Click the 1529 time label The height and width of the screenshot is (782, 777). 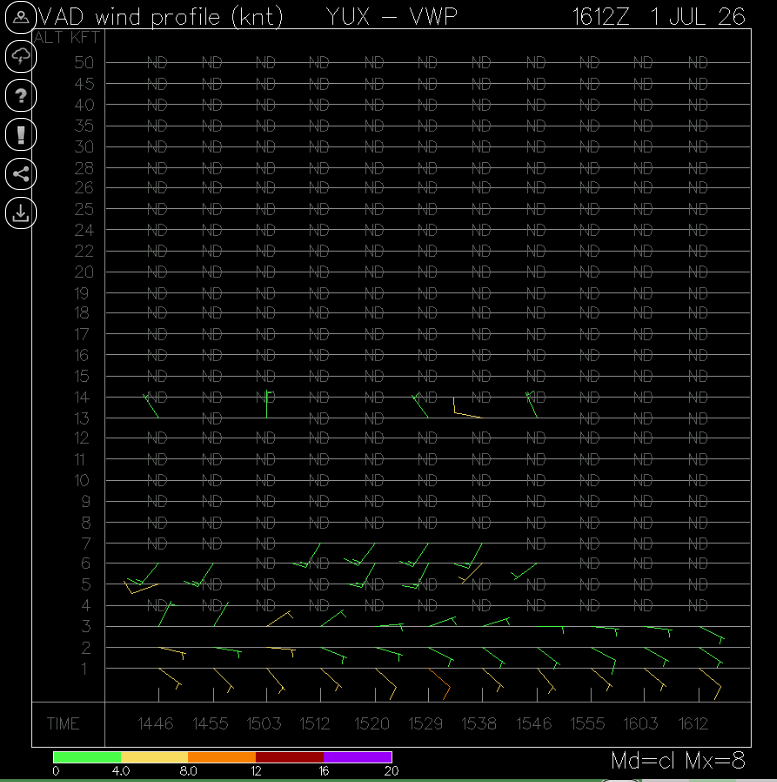click(425, 724)
